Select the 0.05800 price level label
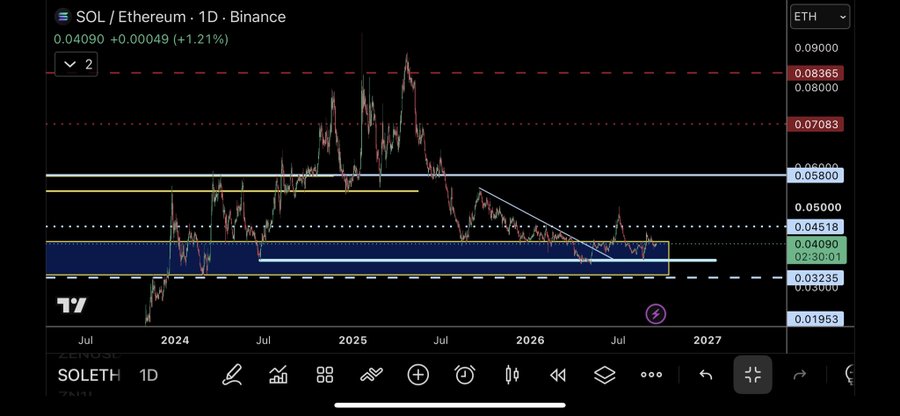Image resolution: width=900 pixels, height=416 pixels. pos(816,176)
